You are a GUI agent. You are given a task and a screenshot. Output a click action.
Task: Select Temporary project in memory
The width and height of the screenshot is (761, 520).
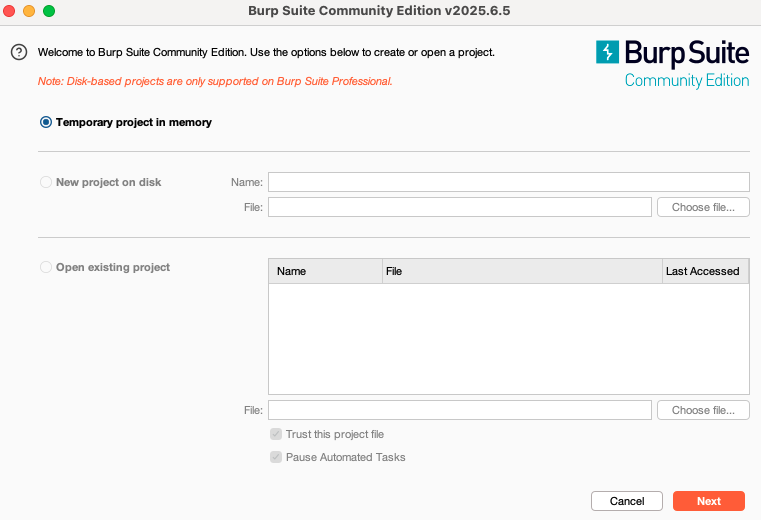coord(46,122)
